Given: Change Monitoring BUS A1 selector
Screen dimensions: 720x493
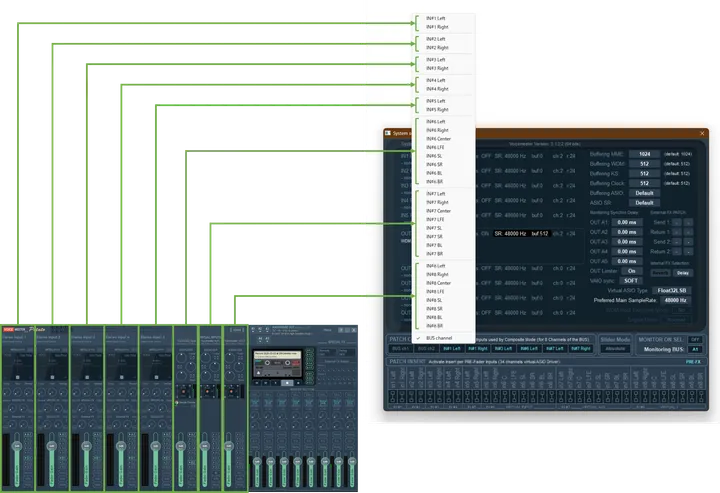Looking at the screenshot, I should click(695, 349).
